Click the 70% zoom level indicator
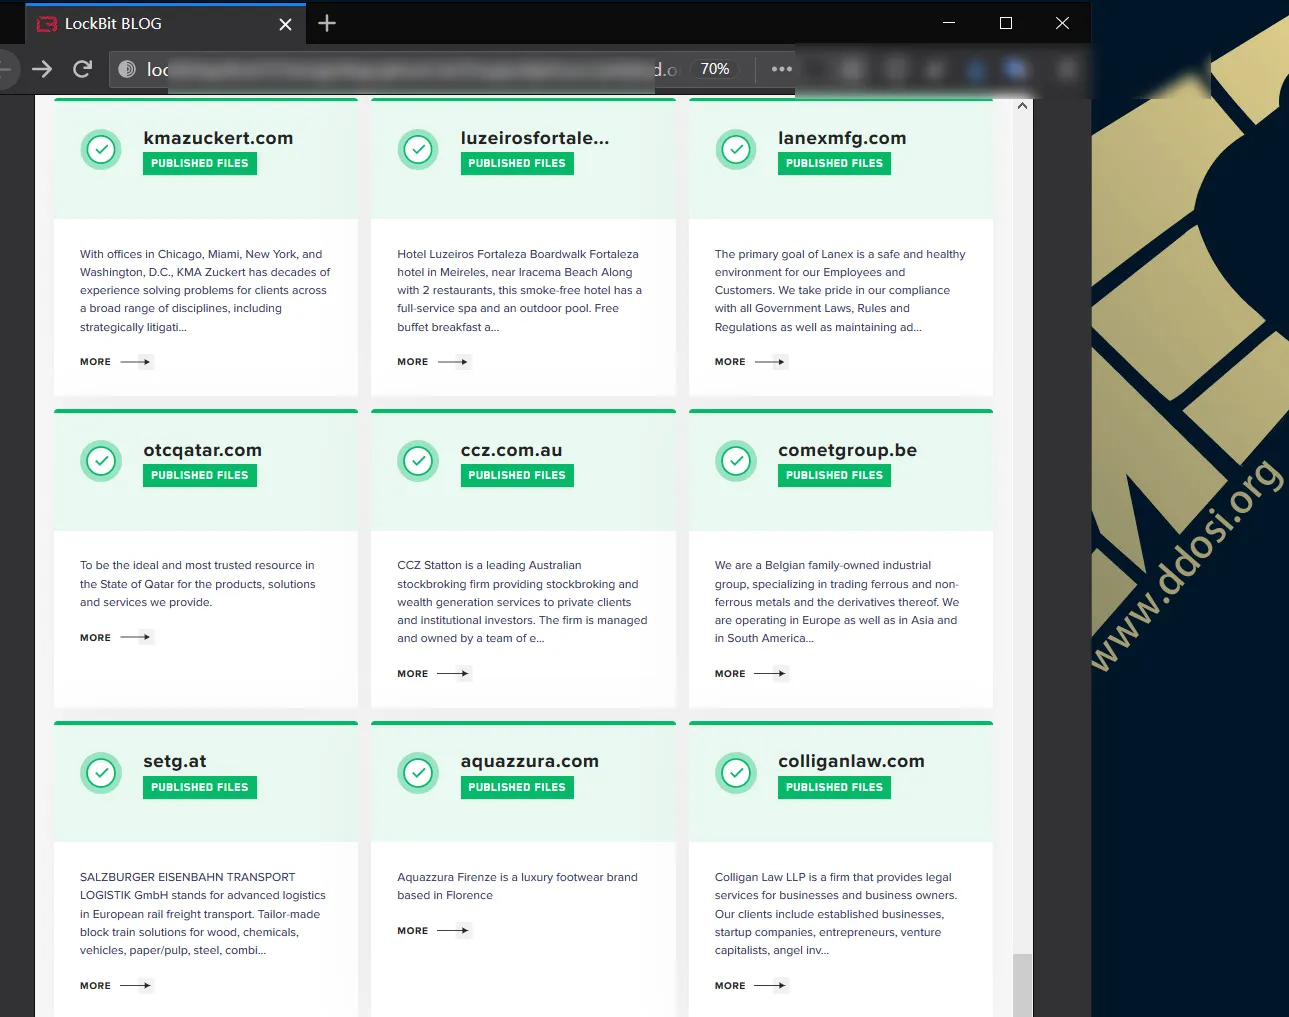Screen dimensions: 1289x1017 [715, 69]
